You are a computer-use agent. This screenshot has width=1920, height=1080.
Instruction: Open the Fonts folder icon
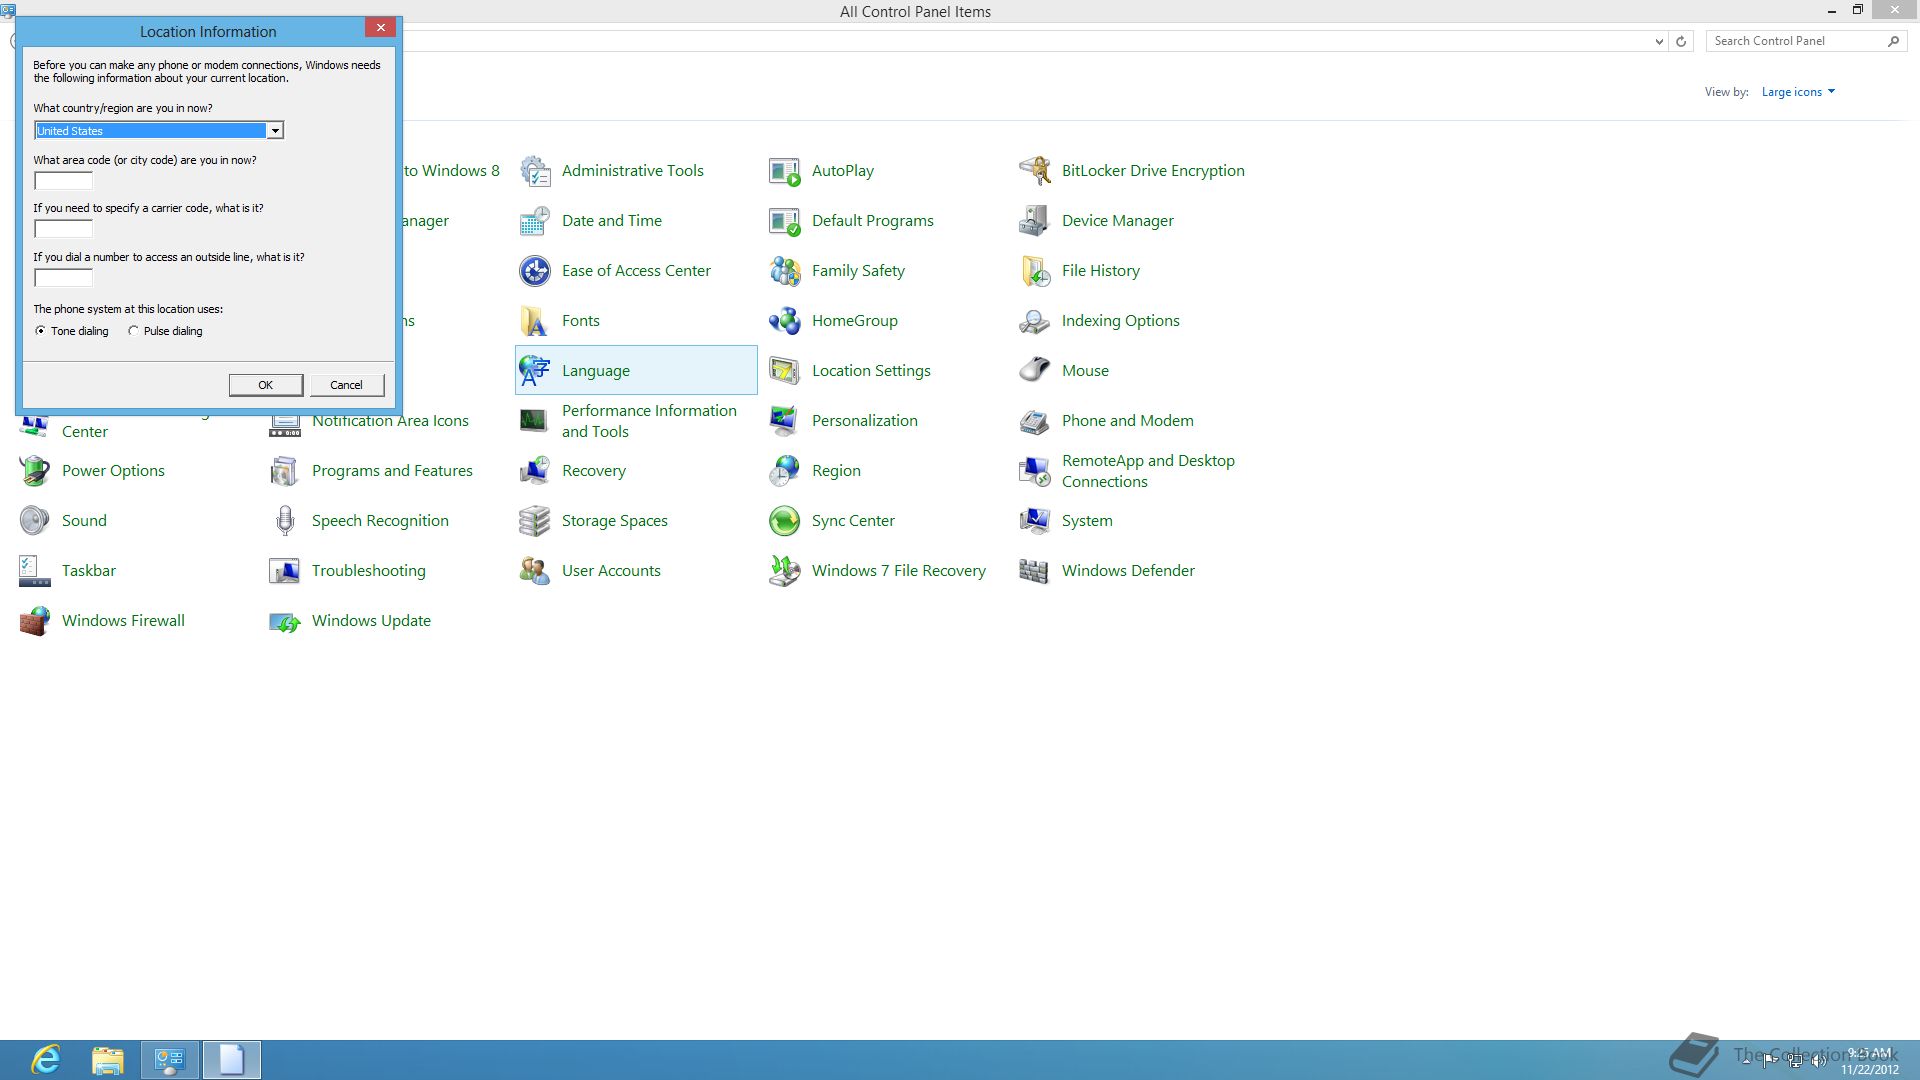[x=535, y=321]
